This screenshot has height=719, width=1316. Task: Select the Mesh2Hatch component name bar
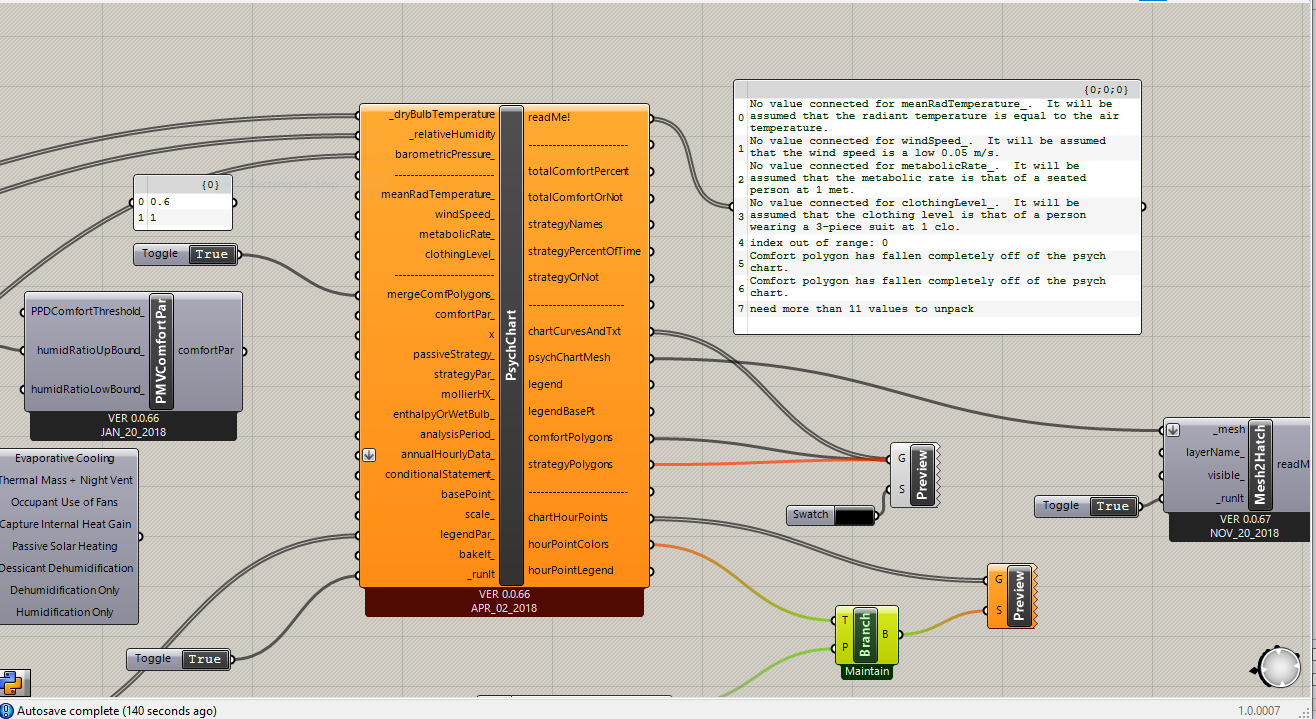pyautogui.click(x=1260, y=465)
